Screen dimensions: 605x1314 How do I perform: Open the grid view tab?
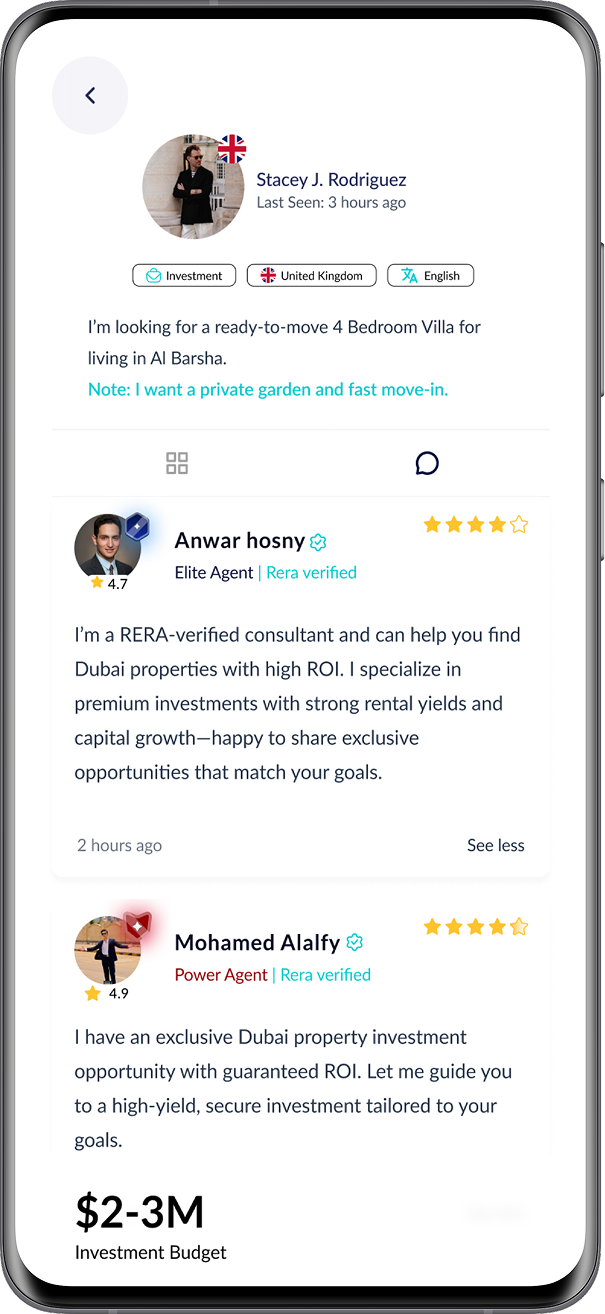click(177, 463)
